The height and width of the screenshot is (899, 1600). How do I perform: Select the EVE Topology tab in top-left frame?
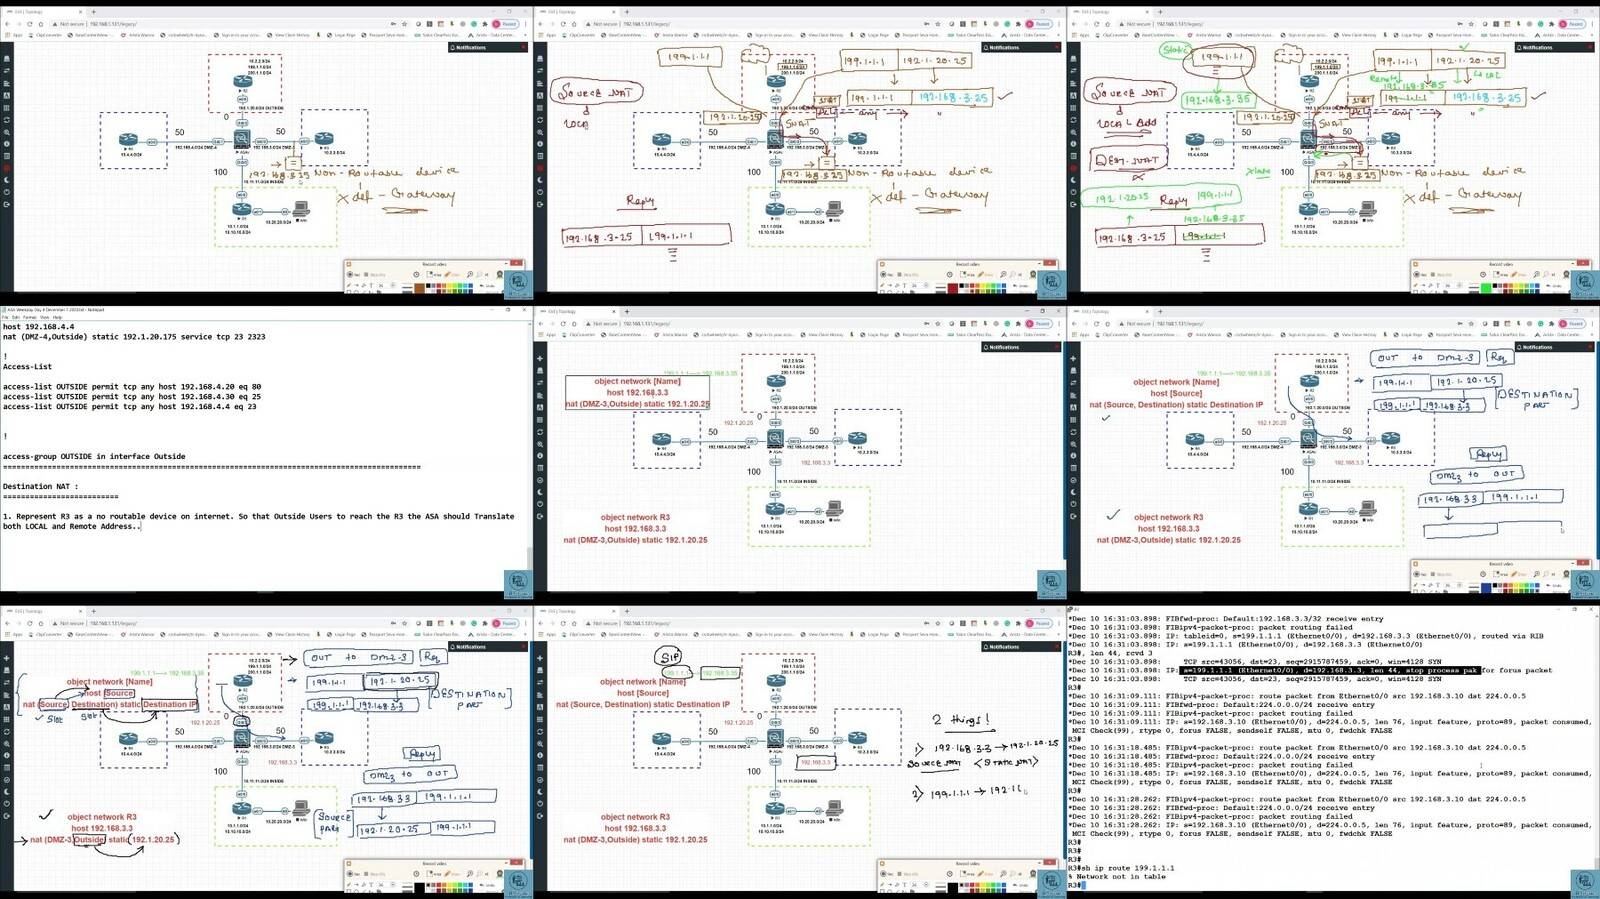pos(45,11)
